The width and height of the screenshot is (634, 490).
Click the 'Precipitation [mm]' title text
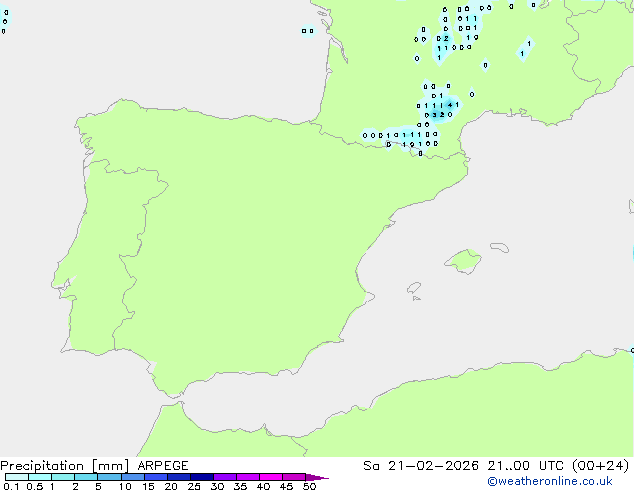pyautogui.click(x=65, y=466)
